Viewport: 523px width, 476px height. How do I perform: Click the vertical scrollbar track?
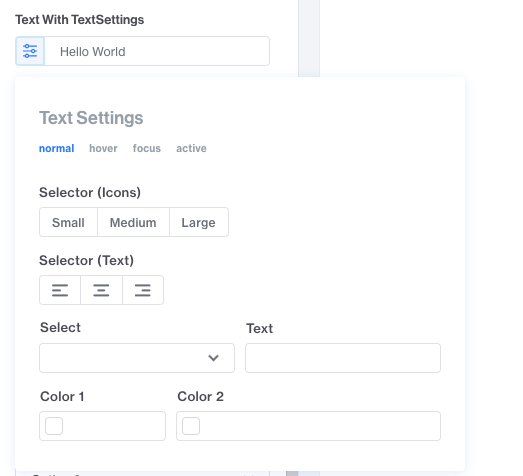coord(309,38)
